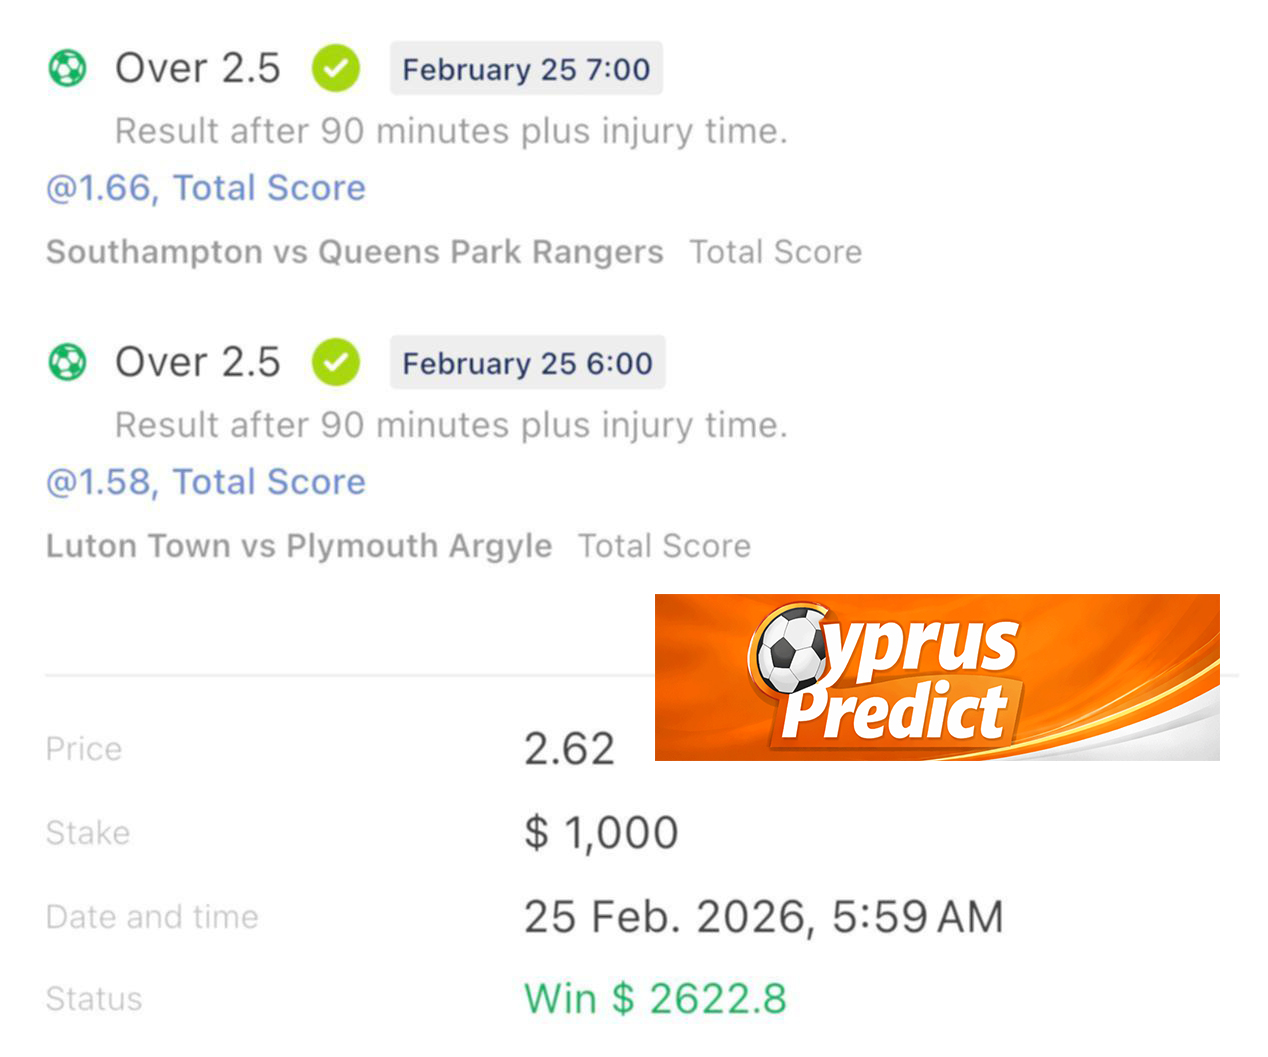Click the Win $ 2622.8 status
This screenshot has height=1057, width=1268.
click(655, 999)
